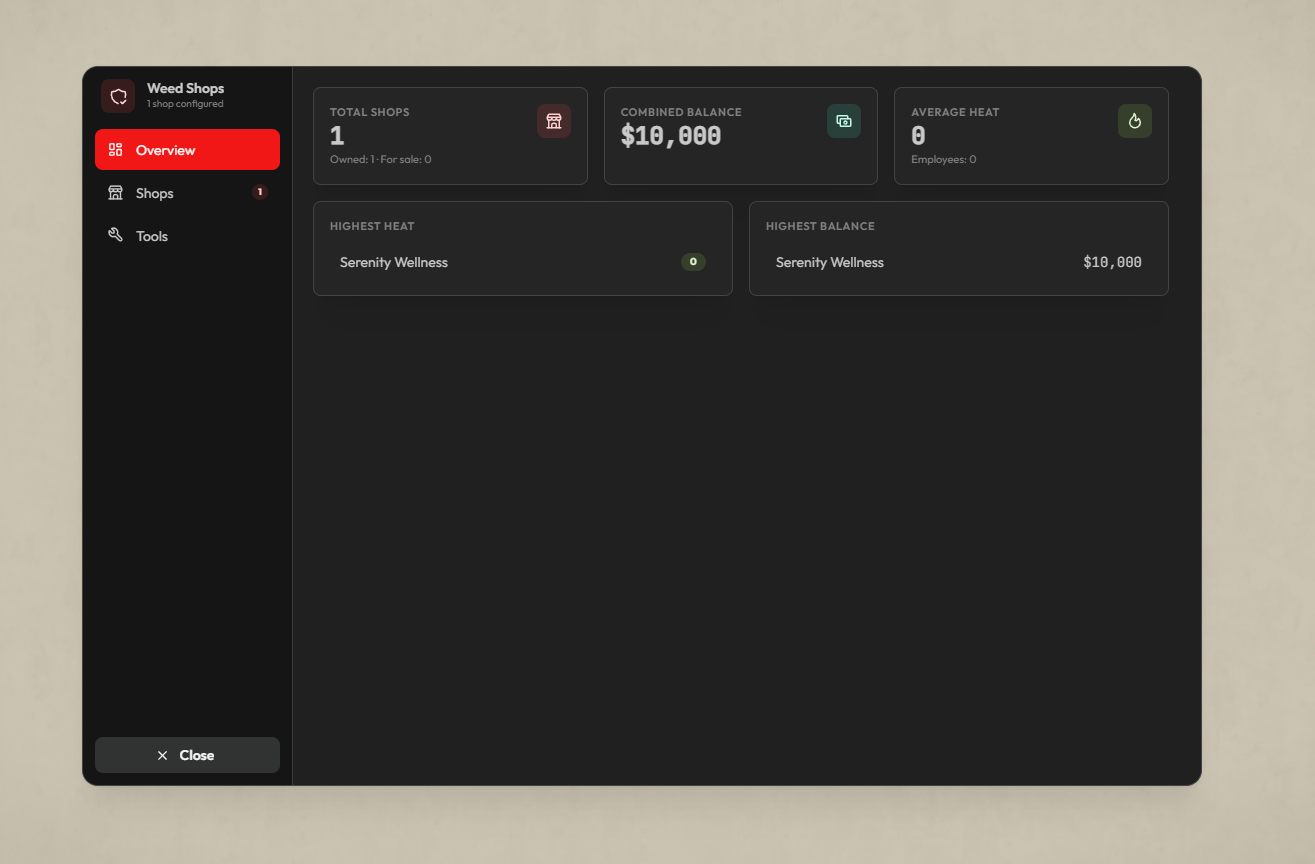Click the Overview grid icon in sidebar
This screenshot has height=864, width=1315.
click(x=115, y=150)
